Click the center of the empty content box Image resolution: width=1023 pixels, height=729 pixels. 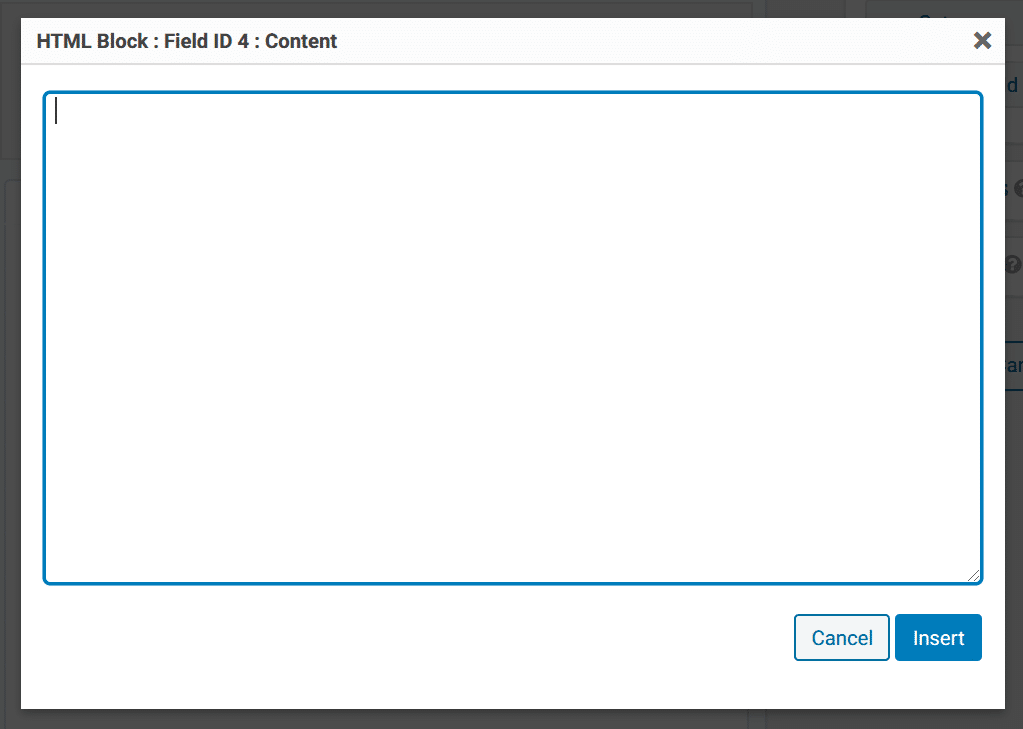tap(513, 337)
